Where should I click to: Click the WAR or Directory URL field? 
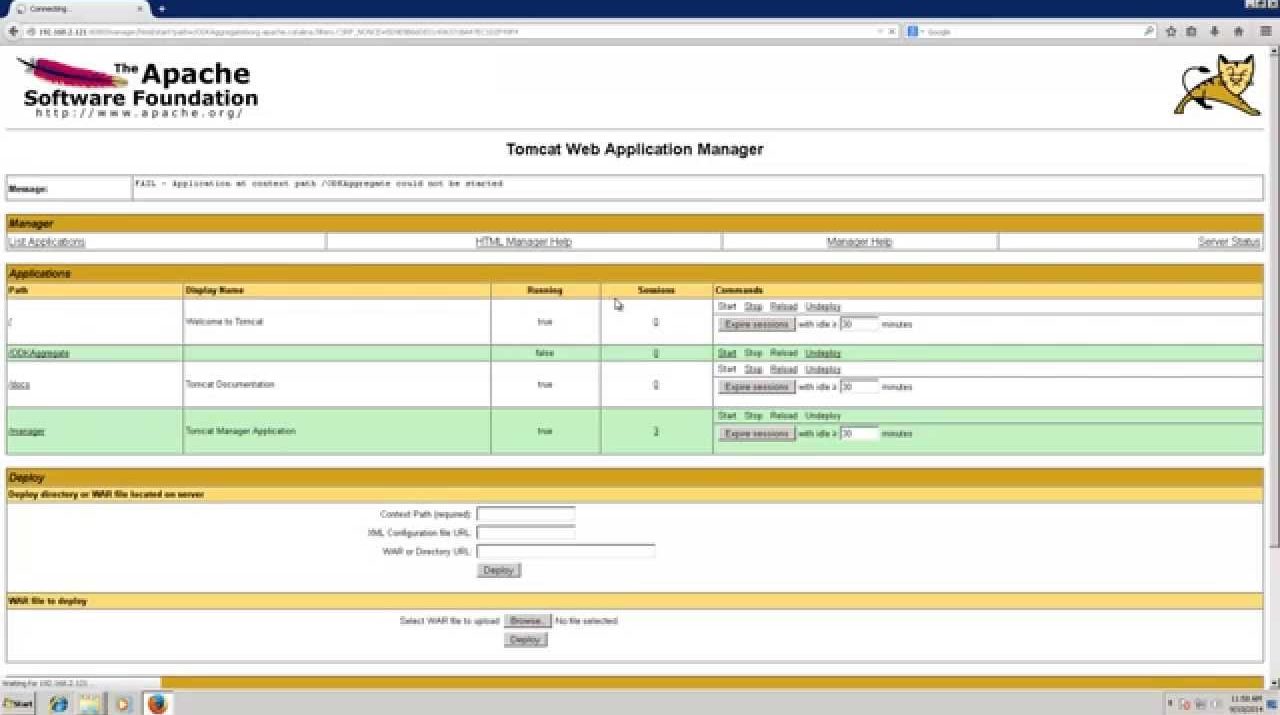(565, 551)
